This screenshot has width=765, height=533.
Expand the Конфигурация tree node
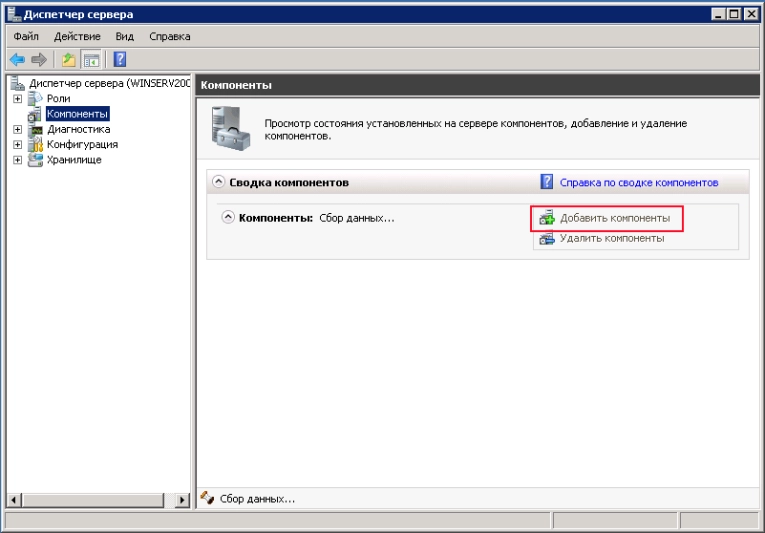18,144
